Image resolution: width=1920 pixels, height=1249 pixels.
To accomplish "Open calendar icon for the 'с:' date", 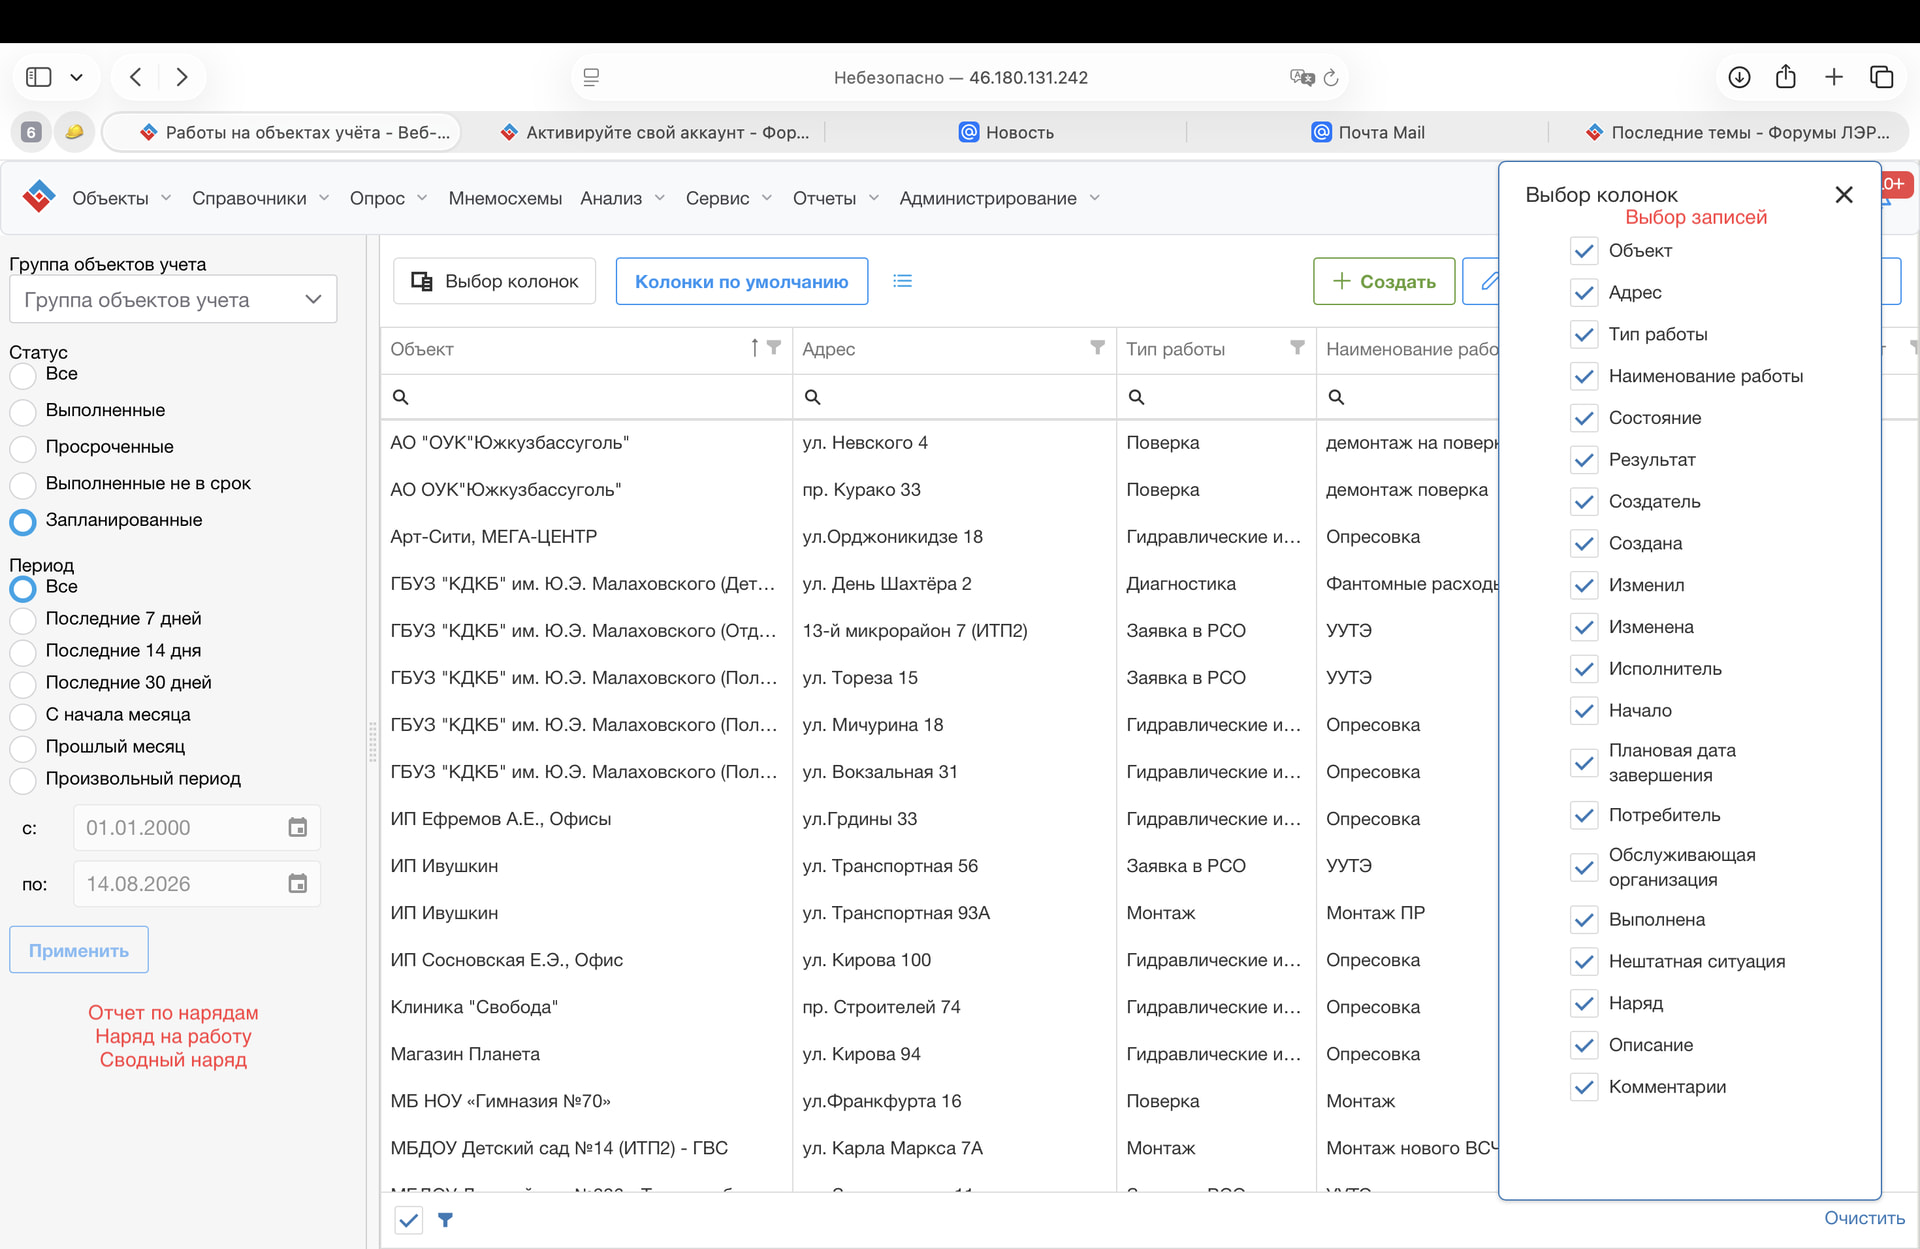I will (x=298, y=827).
